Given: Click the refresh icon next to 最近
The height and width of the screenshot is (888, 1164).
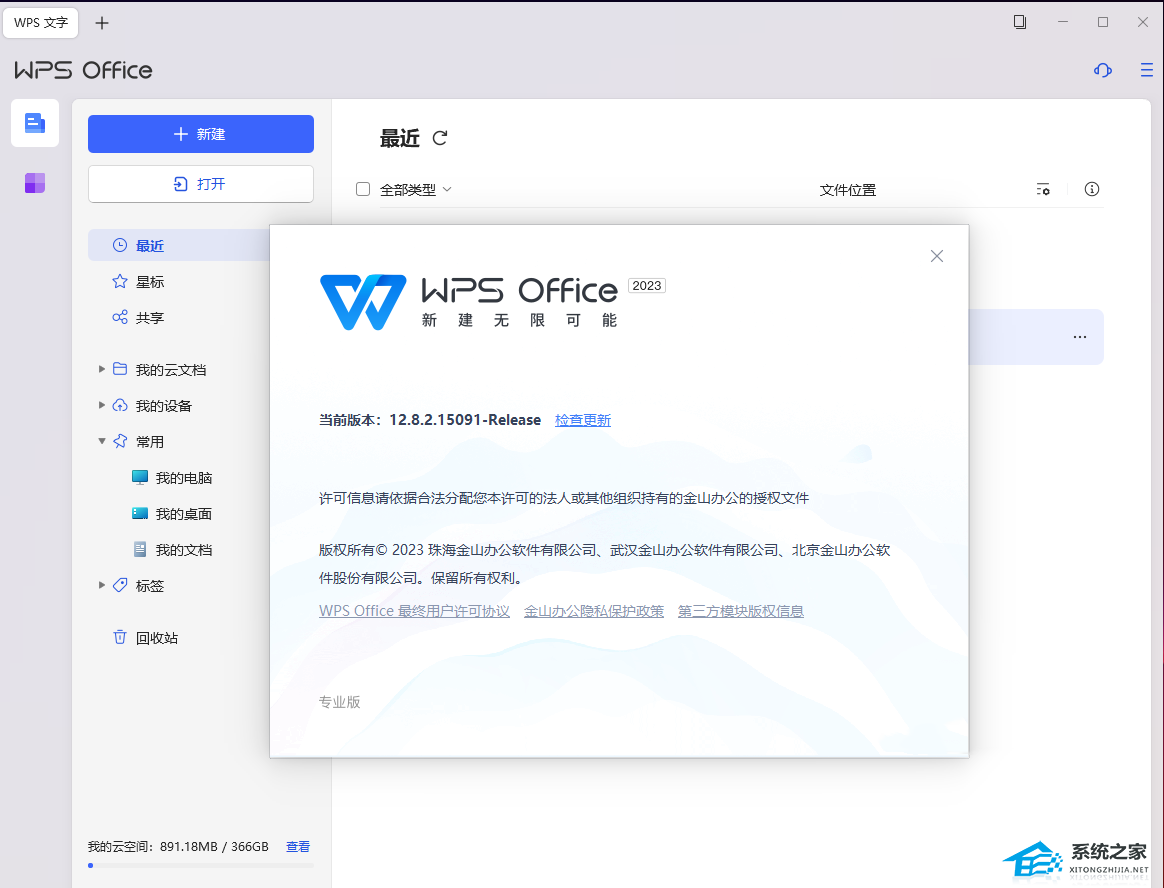Looking at the screenshot, I should (x=439, y=138).
